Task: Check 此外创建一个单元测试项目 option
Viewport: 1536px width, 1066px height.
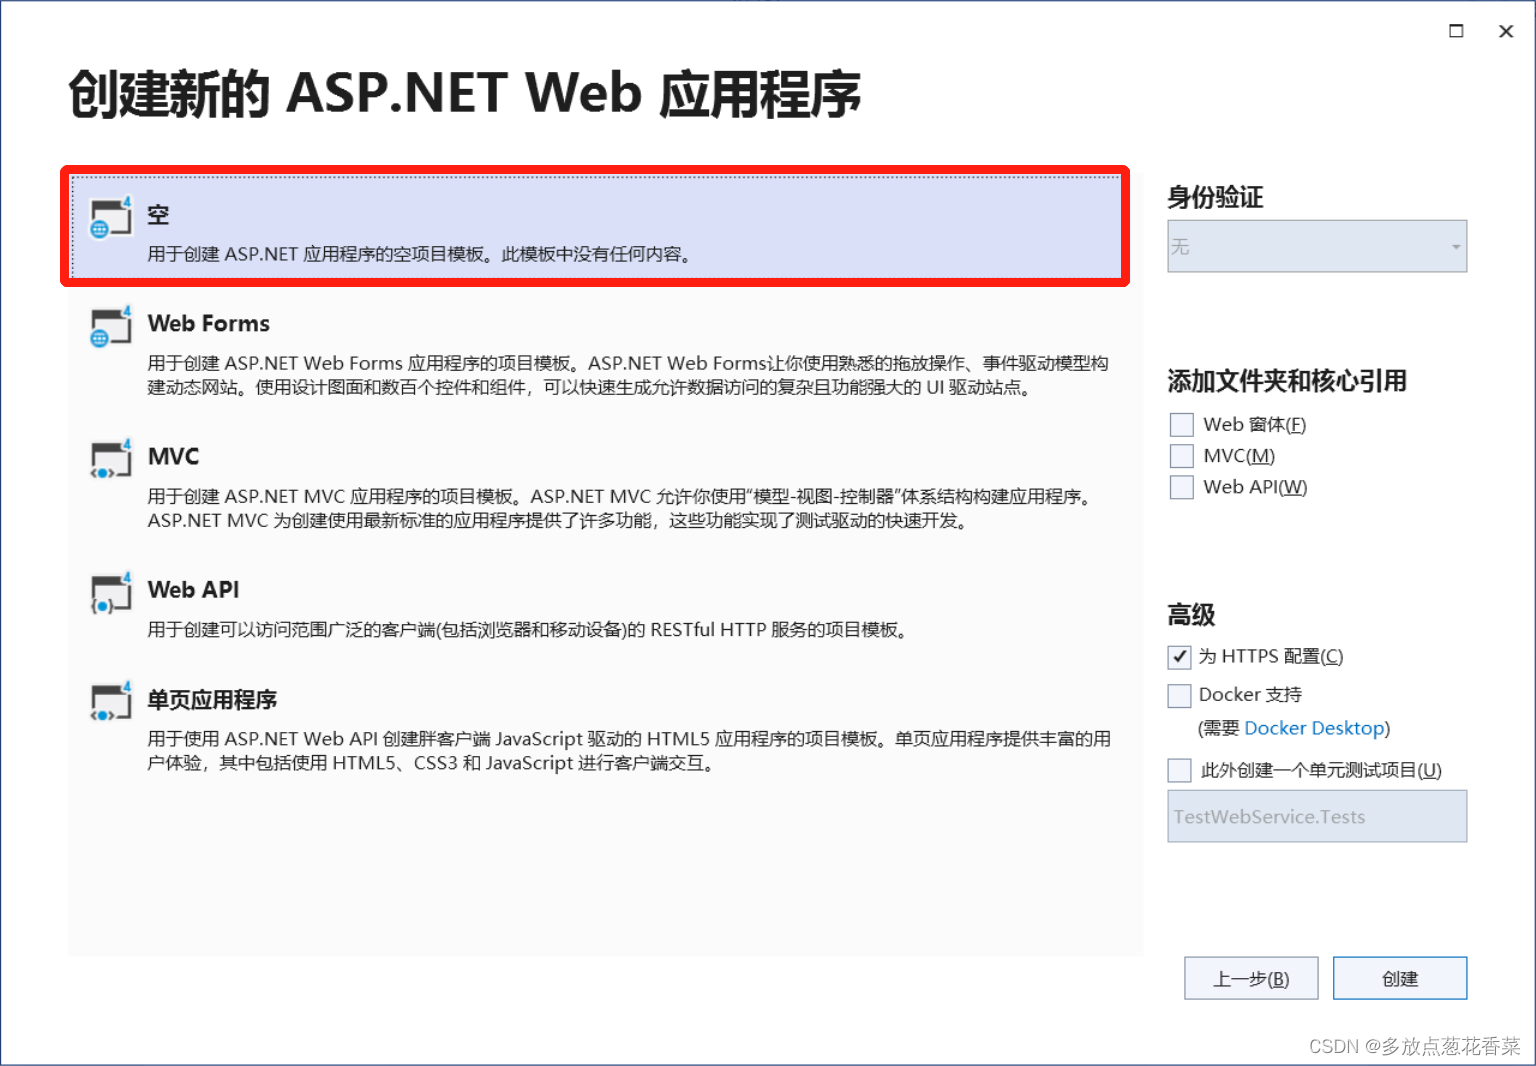Action: (1179, 770)
